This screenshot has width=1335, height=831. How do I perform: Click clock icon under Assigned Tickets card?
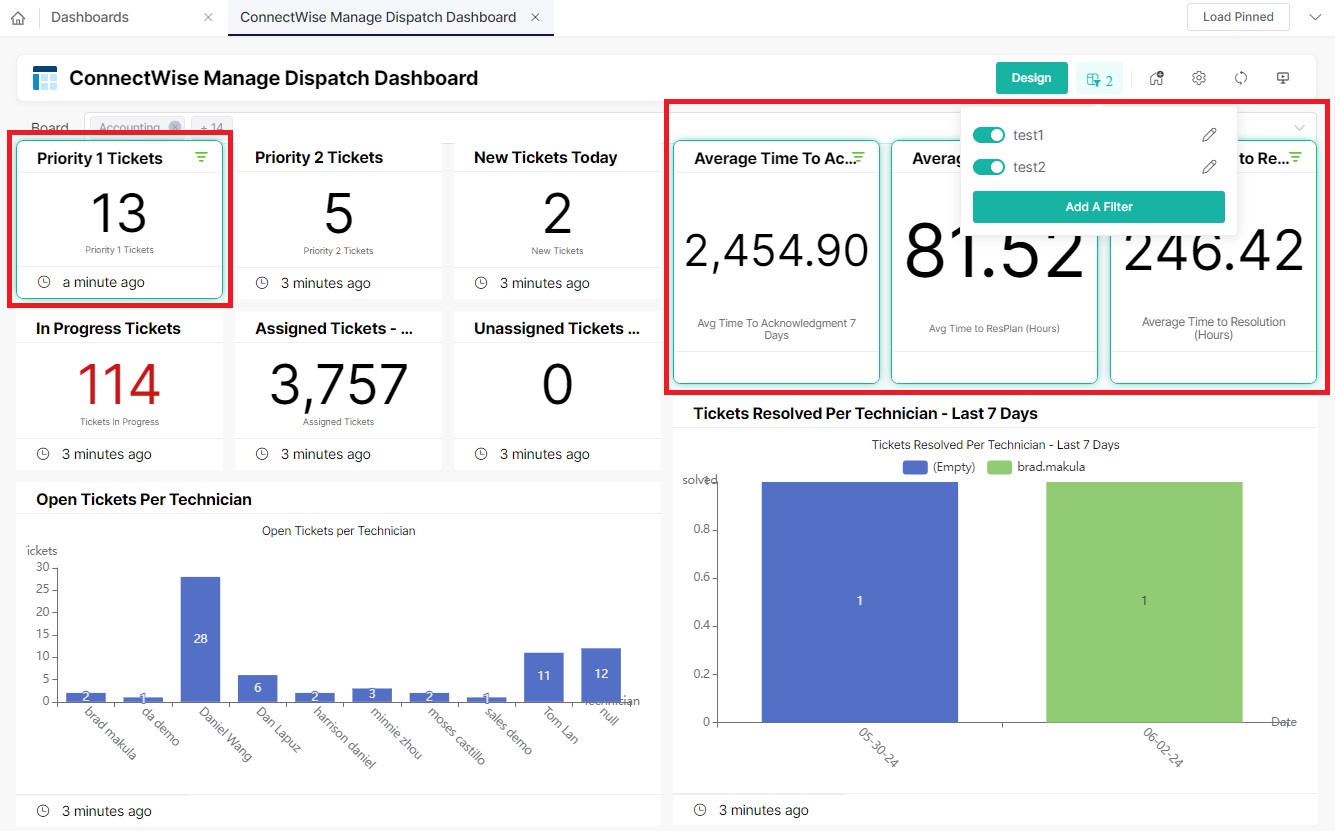tap(262, 454)
